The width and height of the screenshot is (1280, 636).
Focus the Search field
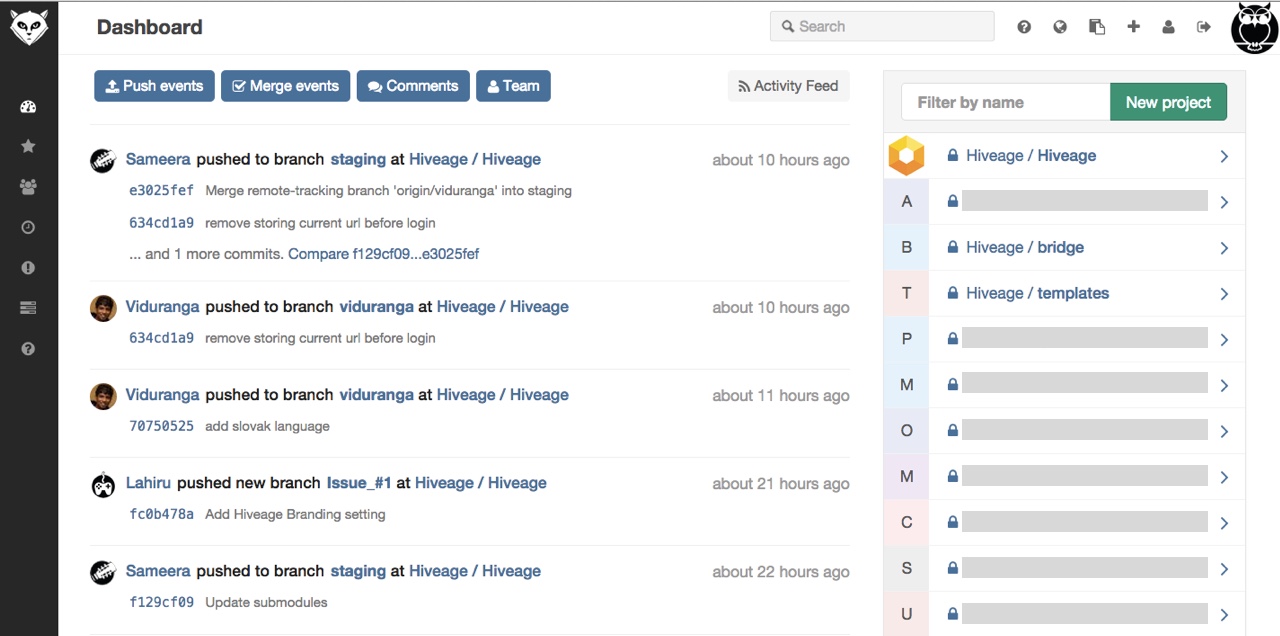pyautogui.click(x=882, y=26)
